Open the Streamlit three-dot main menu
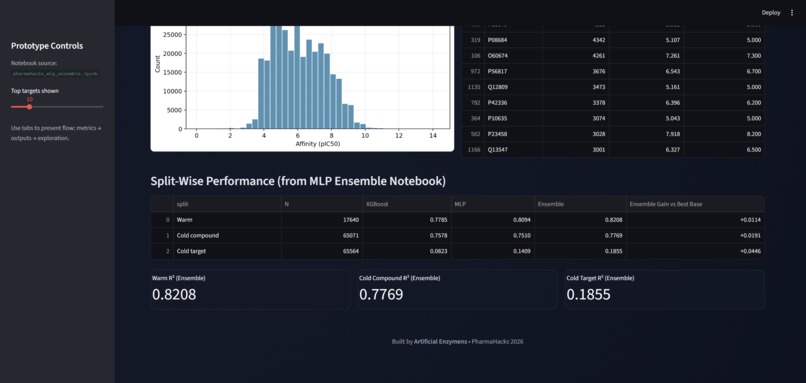 [792, 13]
